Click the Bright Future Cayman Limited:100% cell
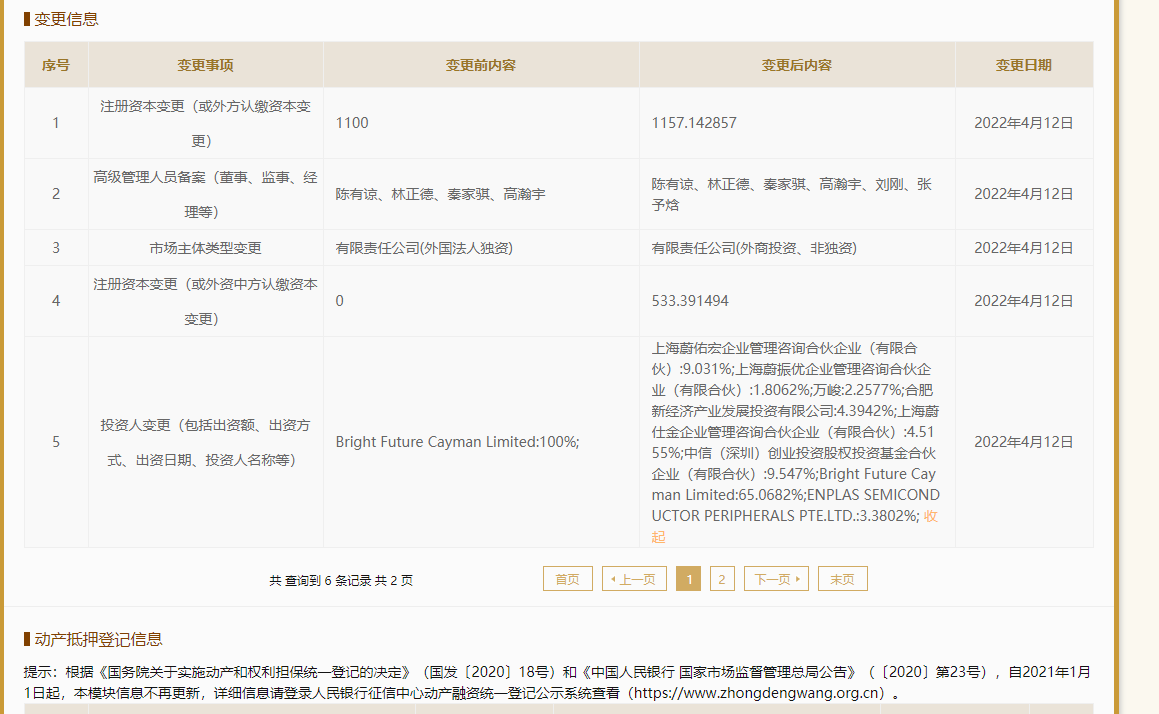This screenshot has height=714, width=1159. click(x=457, y=442)
